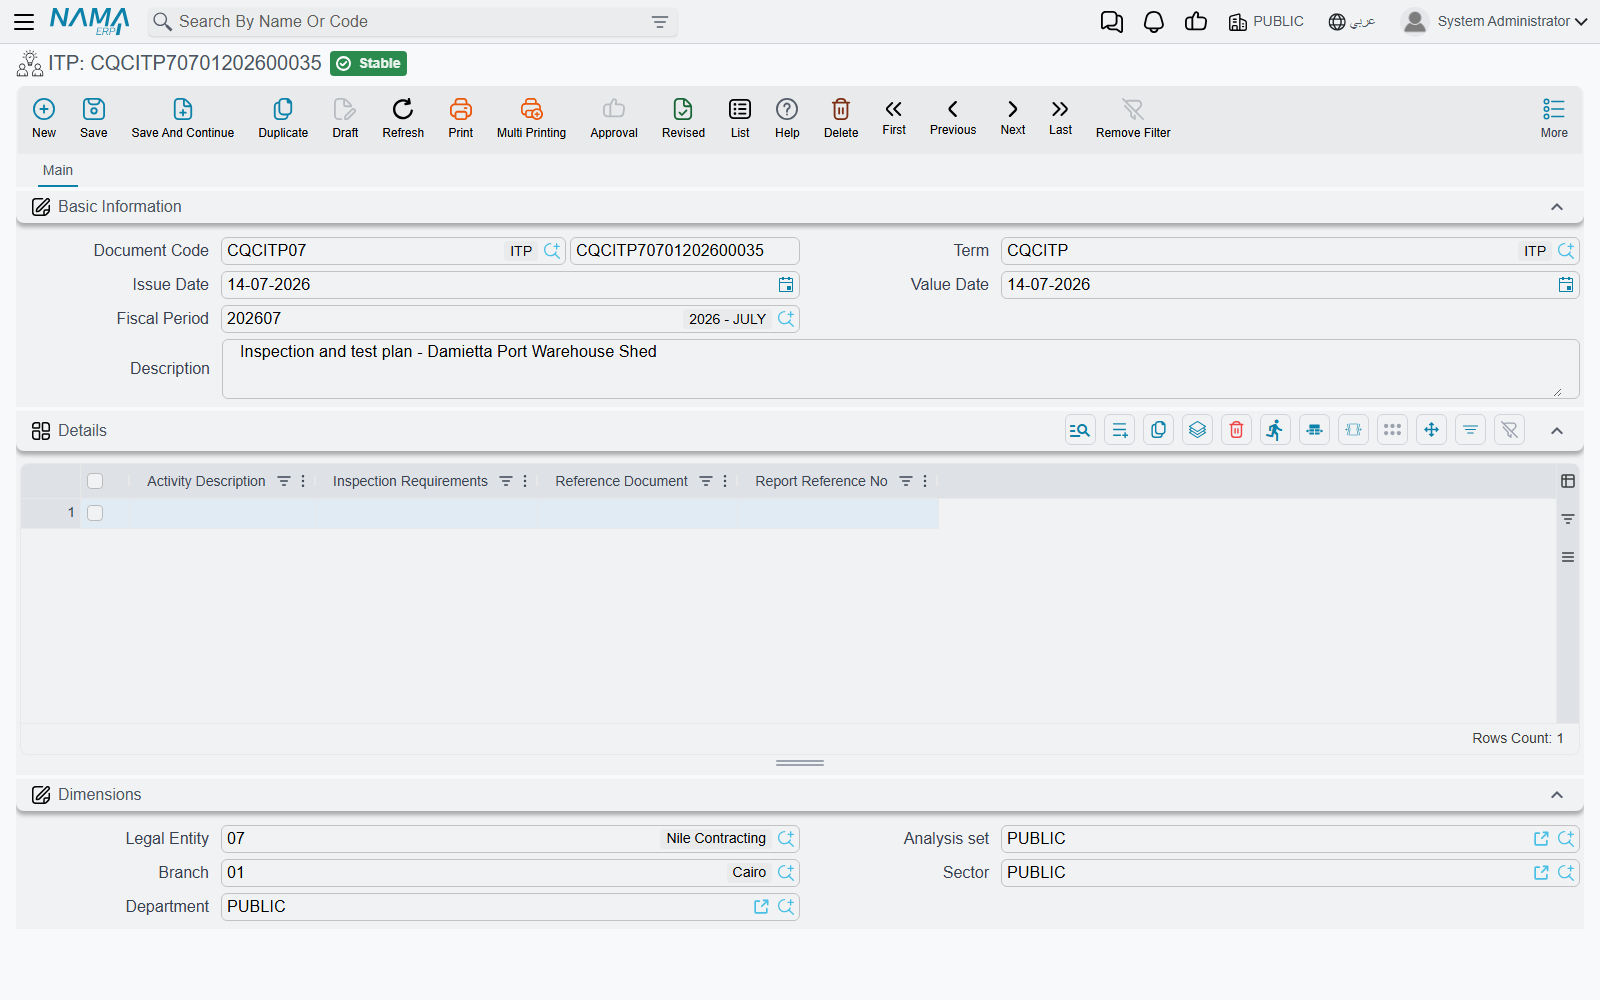Open Inspection Requirements column filter
Viewport: 1600px width, 1000px height.
coord(506,481)
